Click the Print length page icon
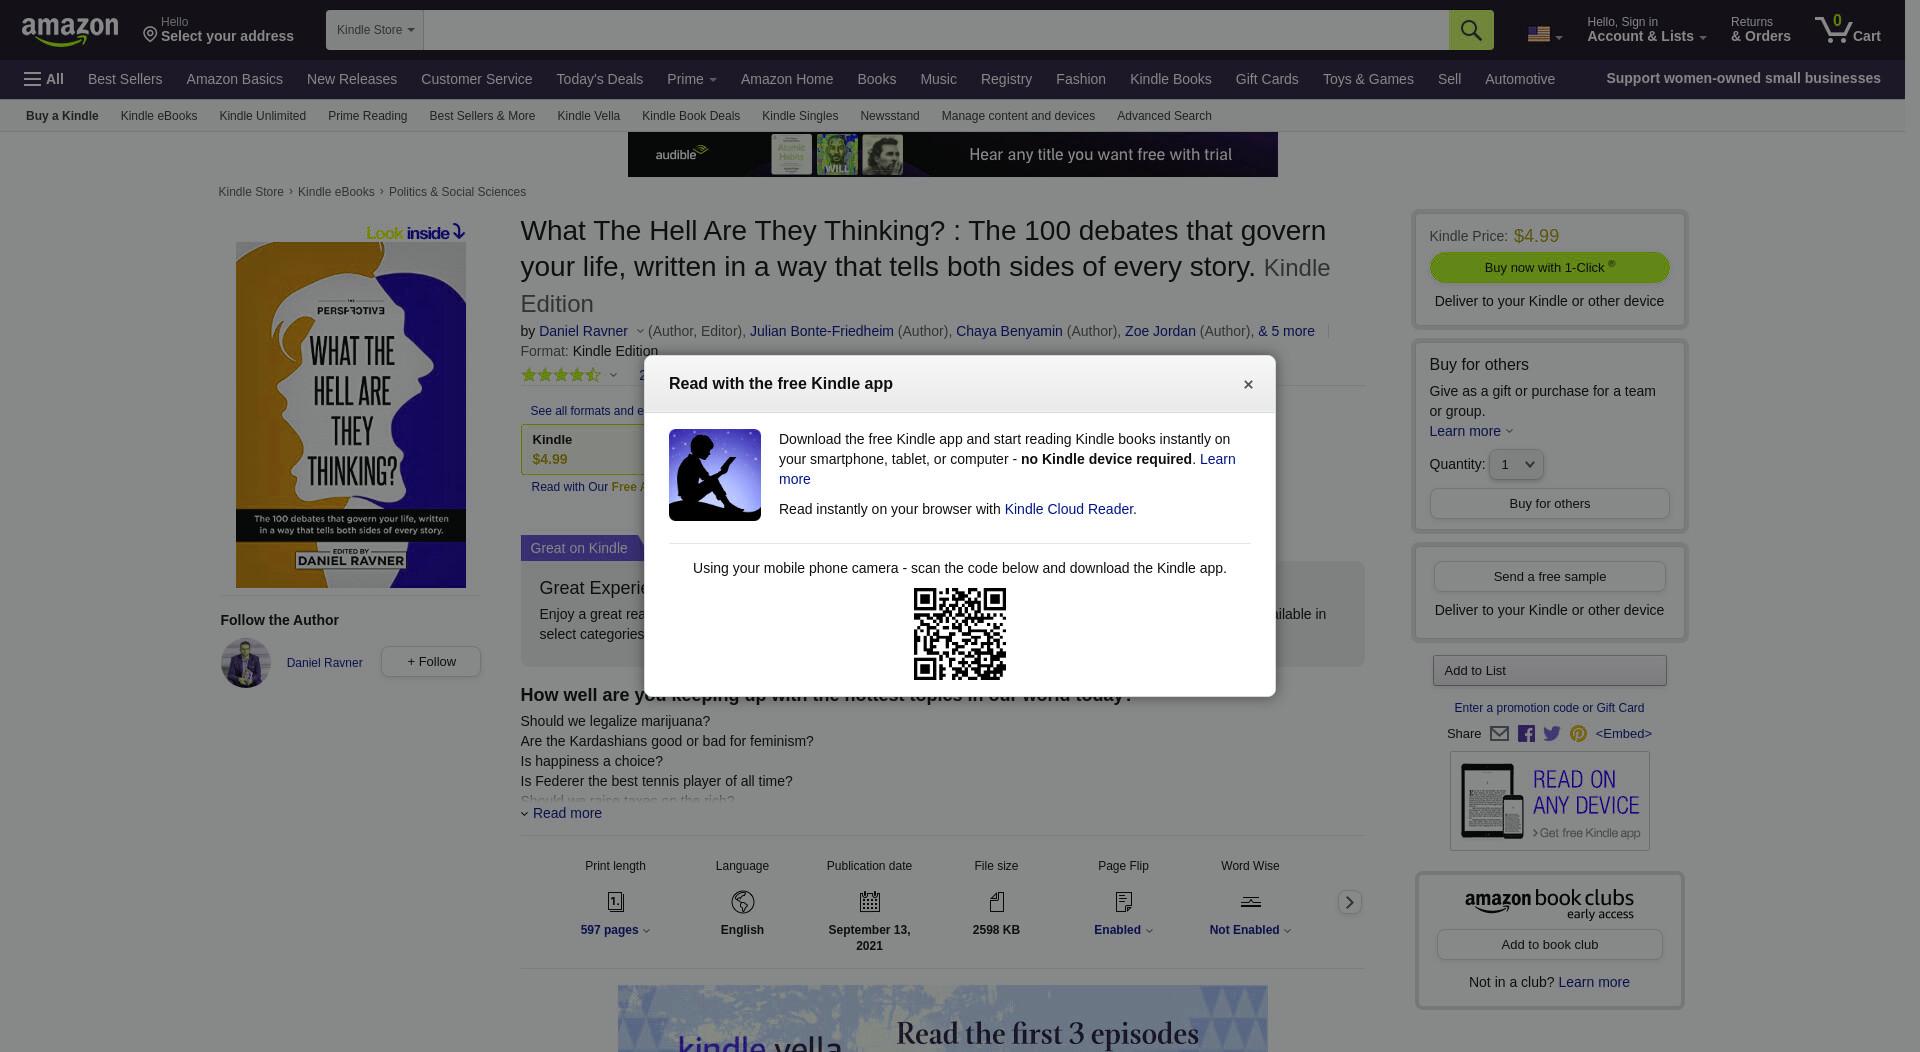 (x=615, y=902)
